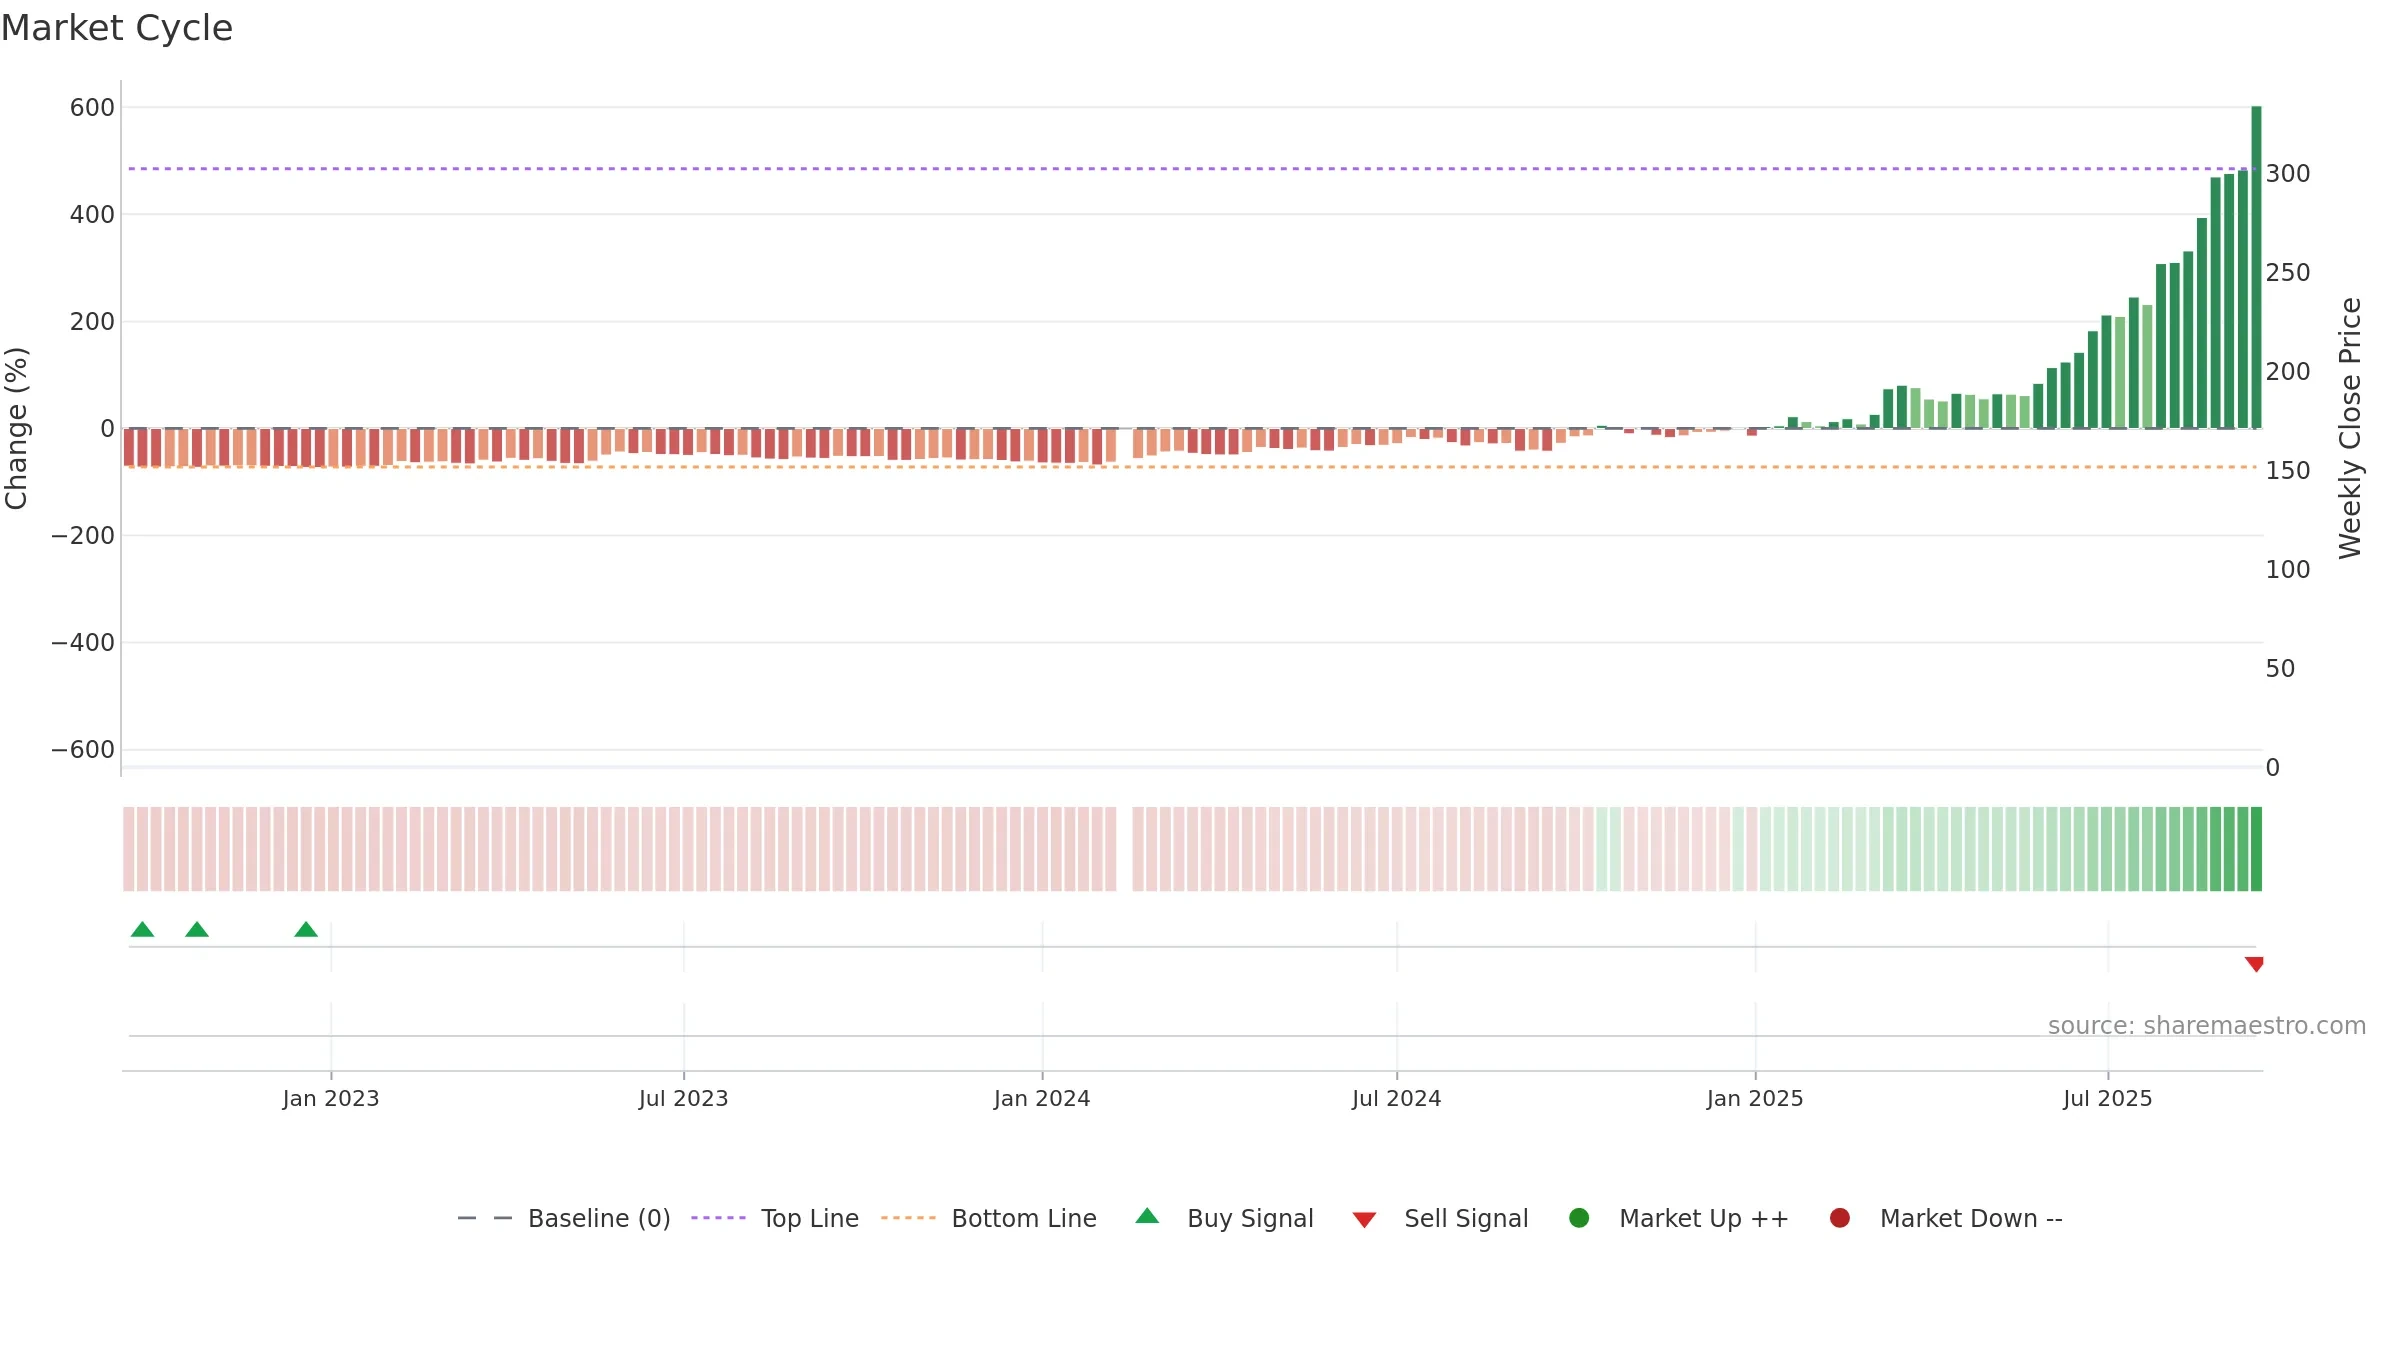Toggle the Buy Signal legend label
2400x1350 pixels.
point(1250,1219)
